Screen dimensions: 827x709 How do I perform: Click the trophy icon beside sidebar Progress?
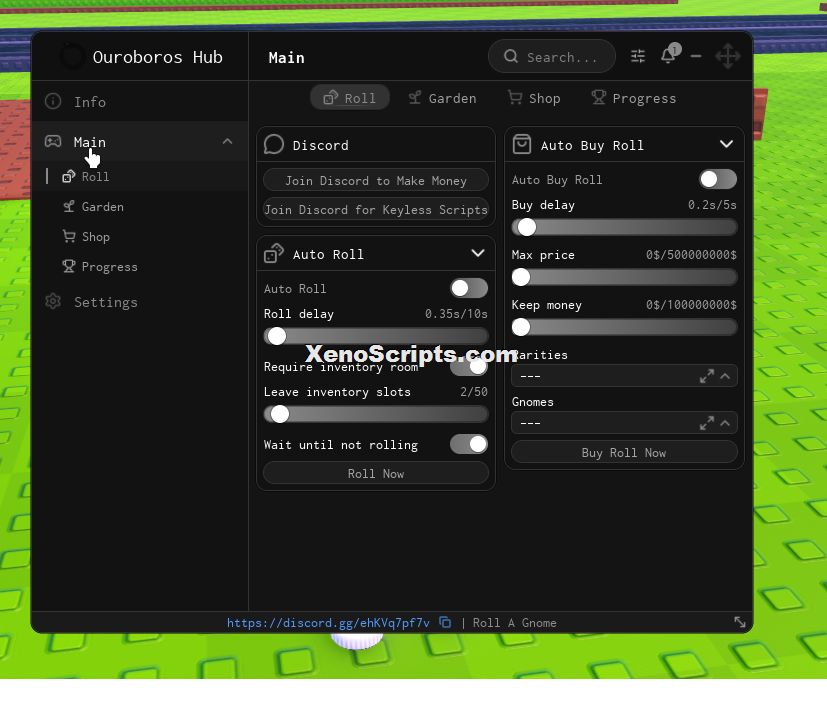point(69,266)
